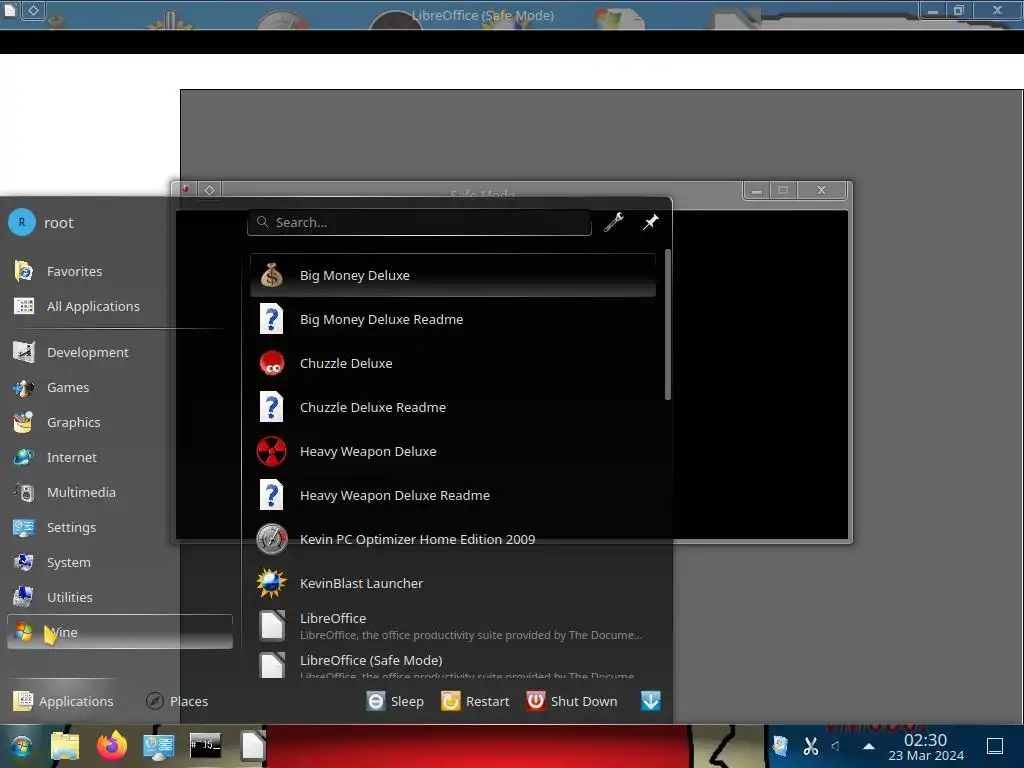
Task: Open system settings icon in taskbar
Action: (x=159, y=746)
